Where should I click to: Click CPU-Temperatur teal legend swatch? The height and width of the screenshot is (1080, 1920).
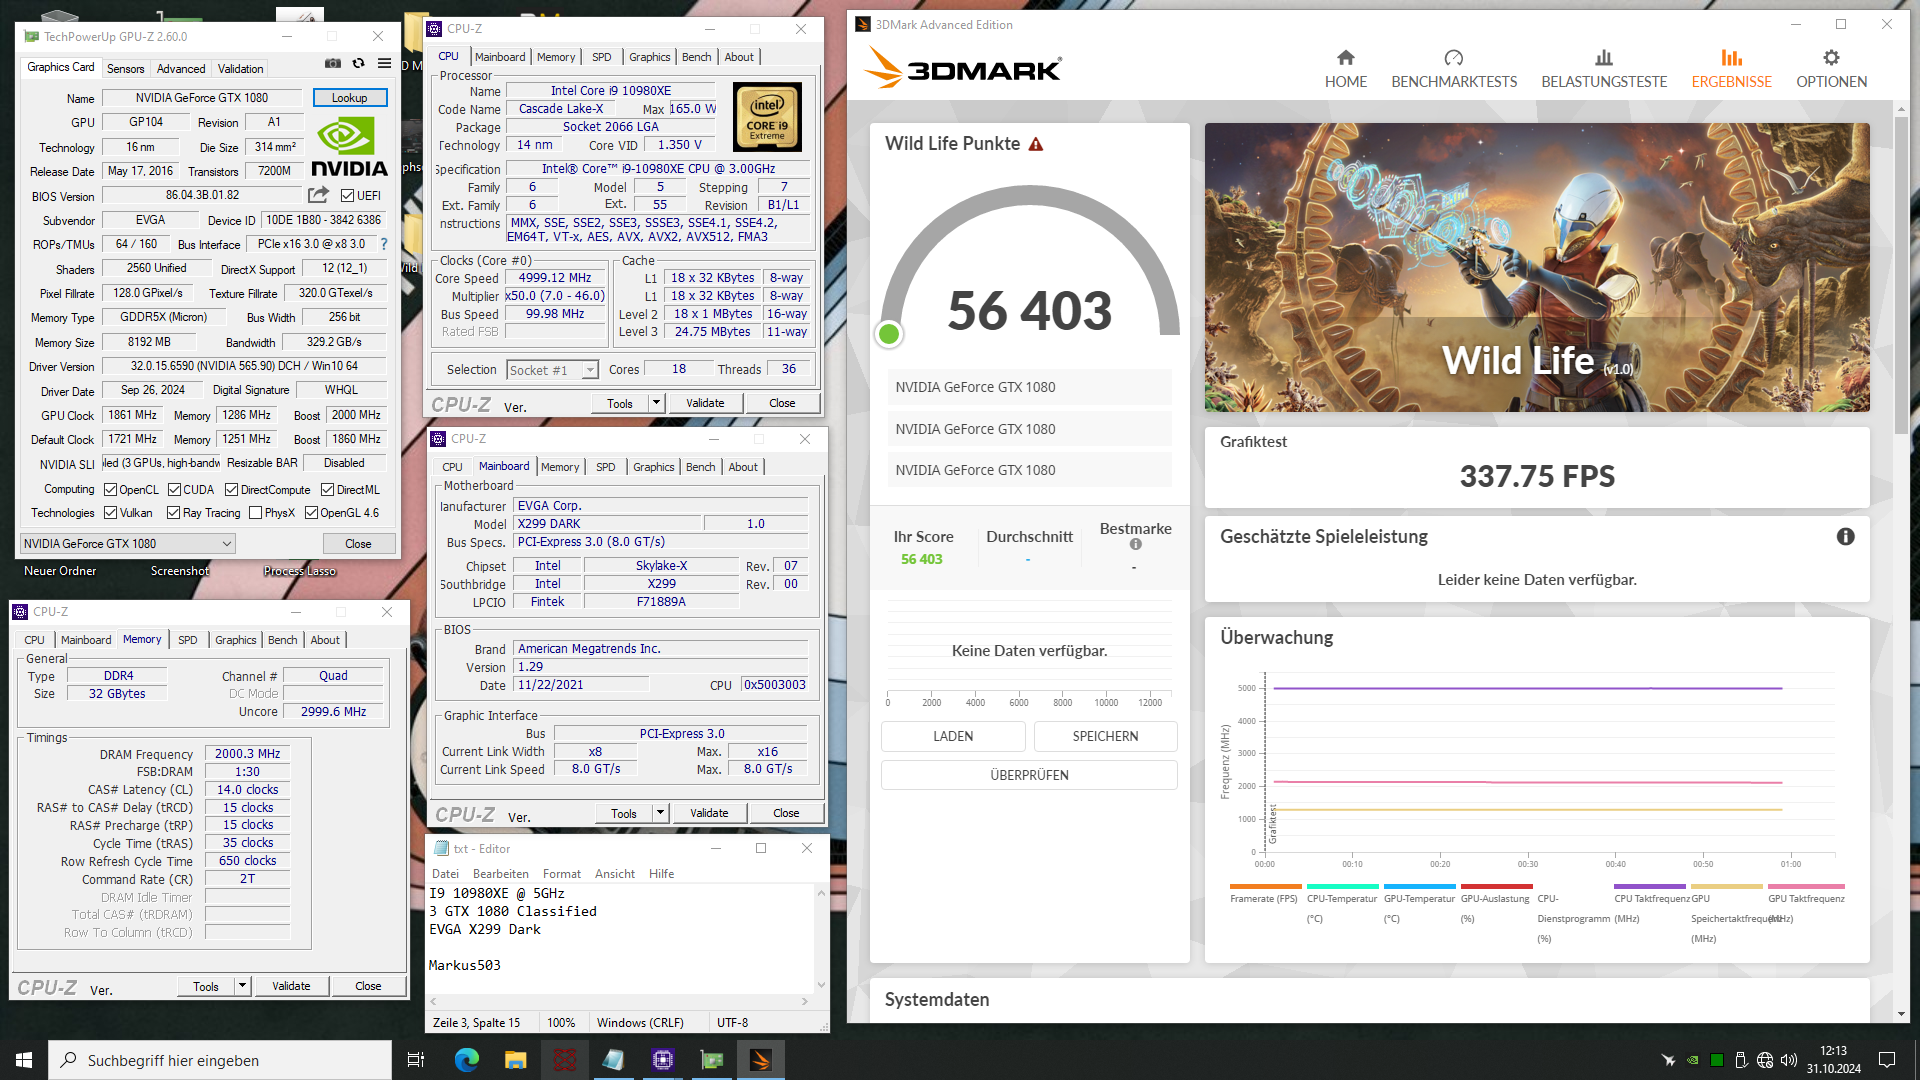pos(1342,887)
